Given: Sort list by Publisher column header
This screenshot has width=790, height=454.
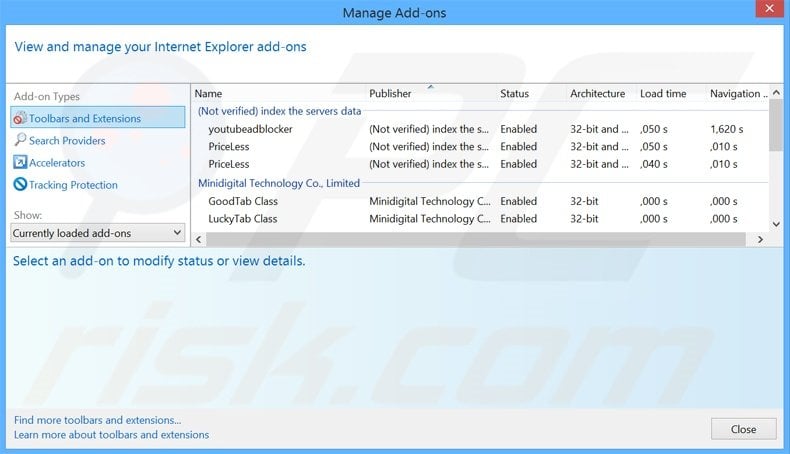Looking at the screenshot, I should click(390, 94).
